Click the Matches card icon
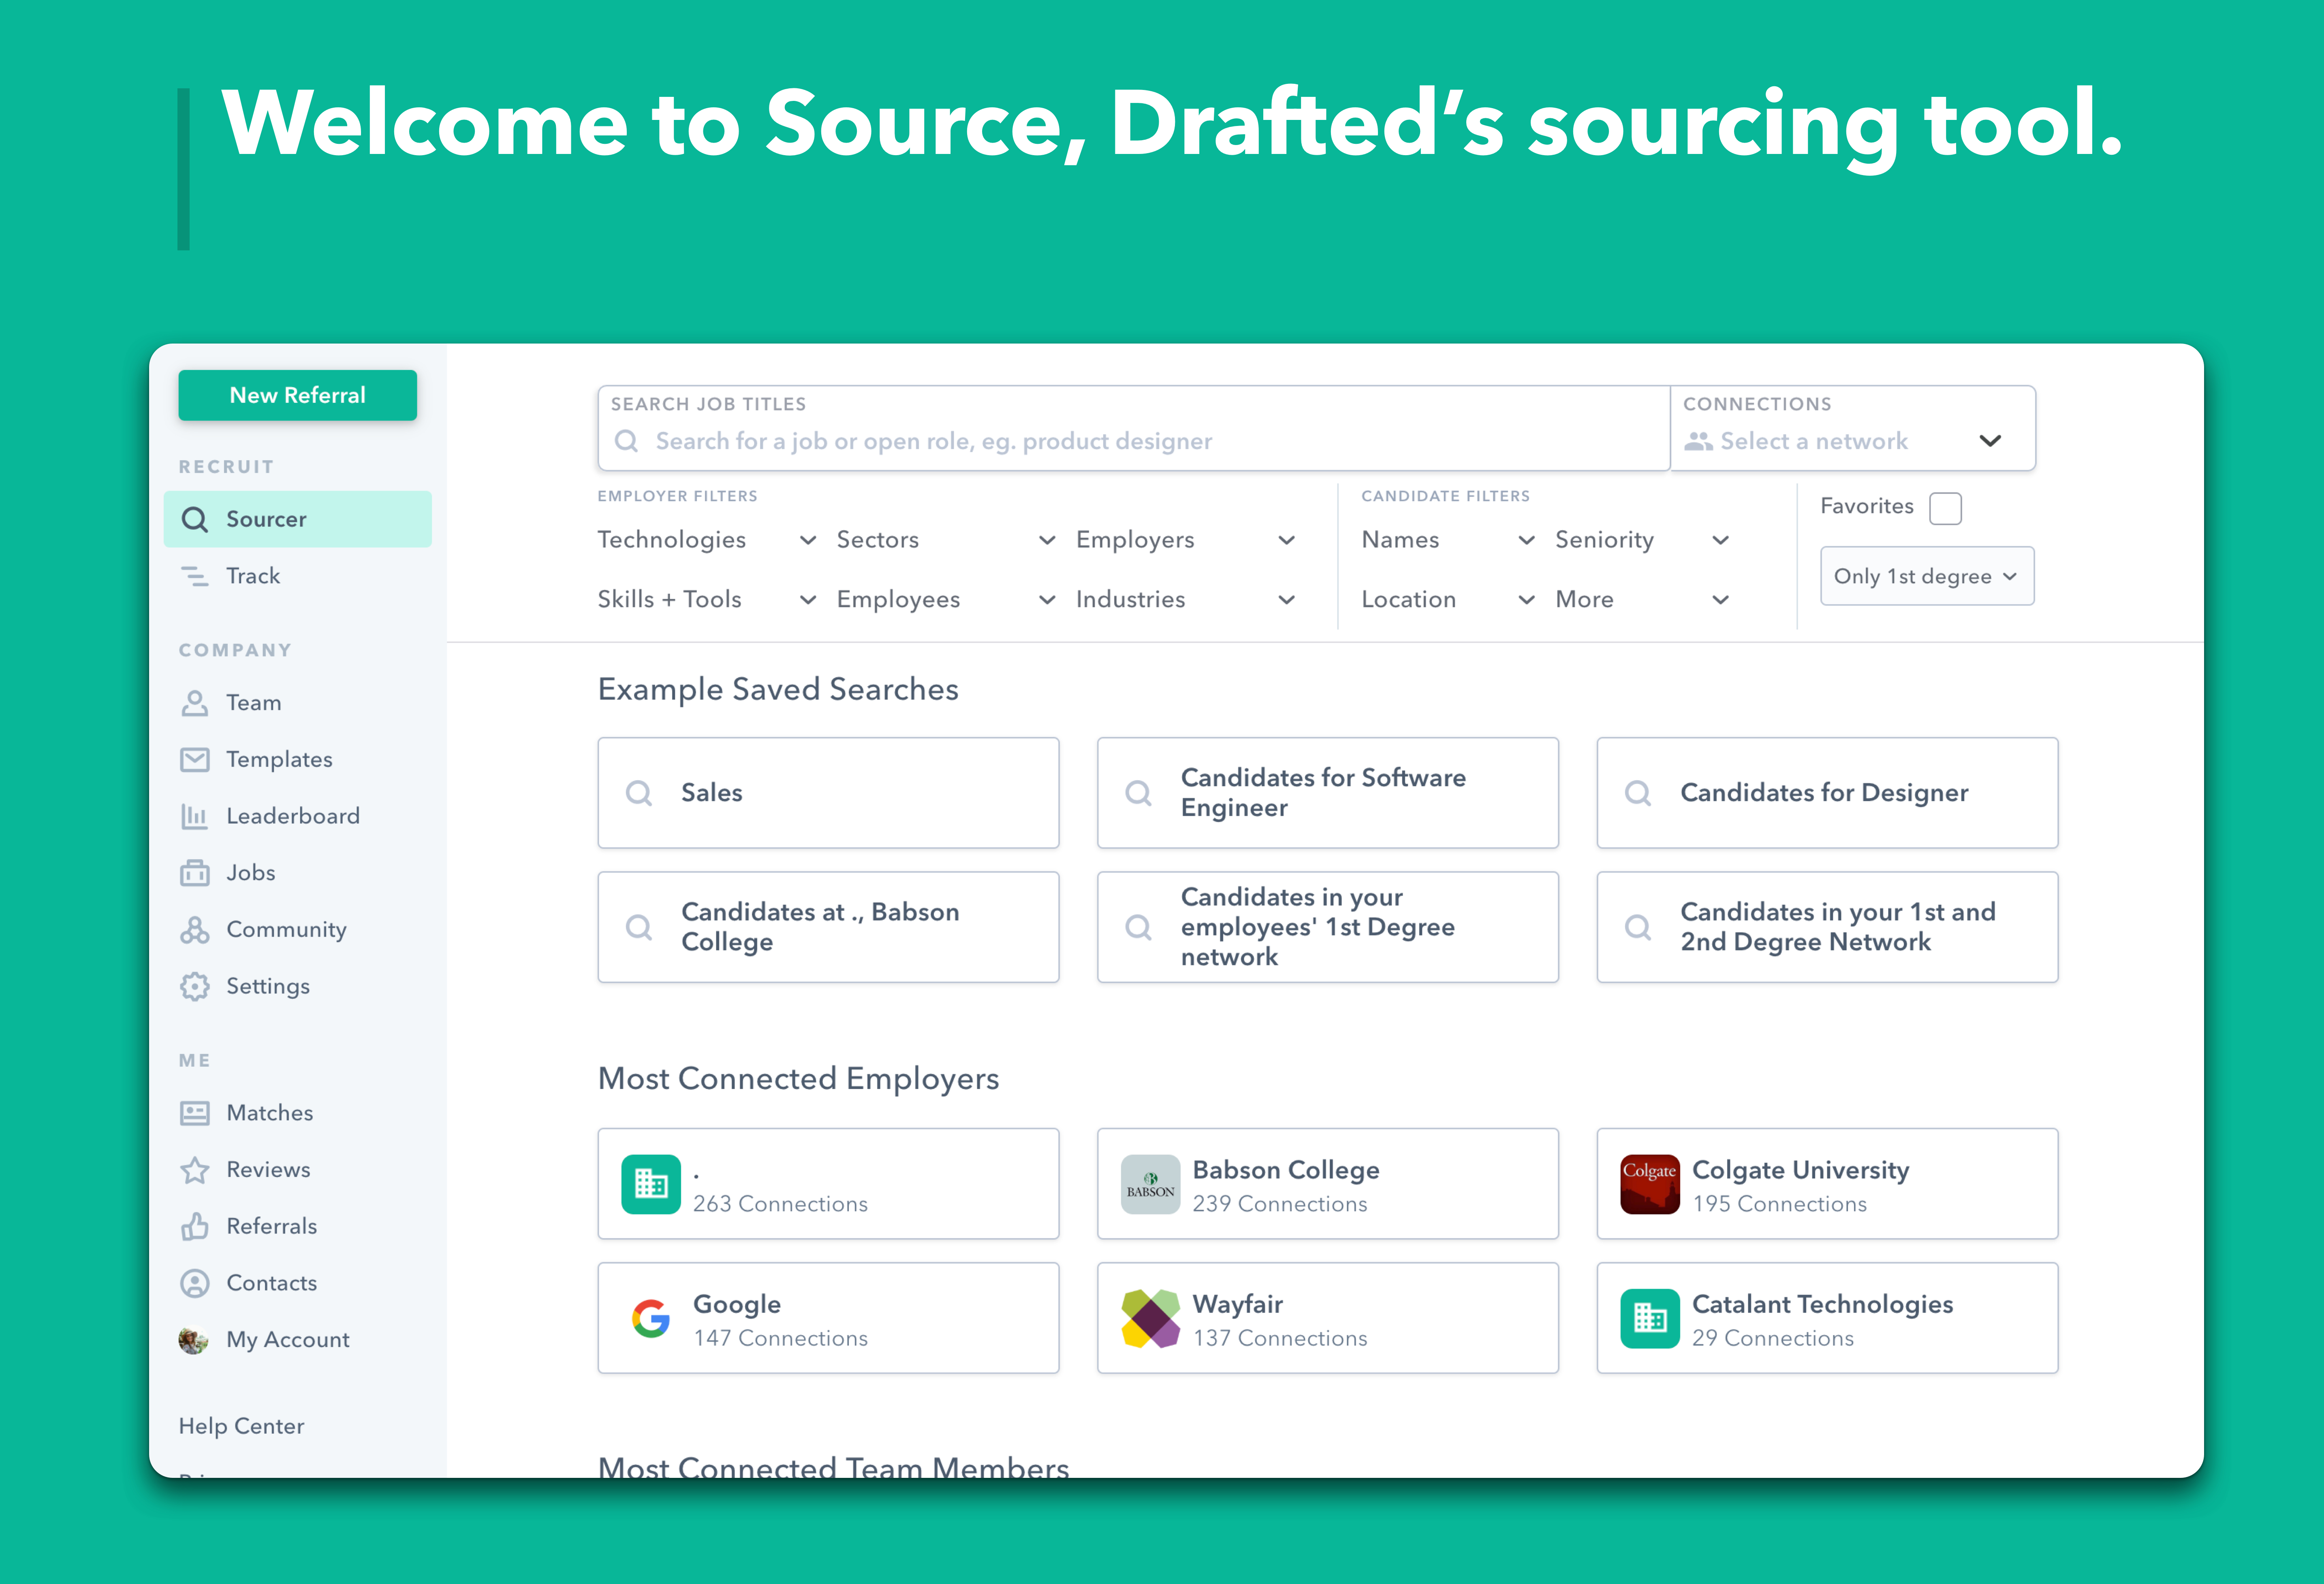This screenshot has width=2324, height=1584. click(194, 1113)
